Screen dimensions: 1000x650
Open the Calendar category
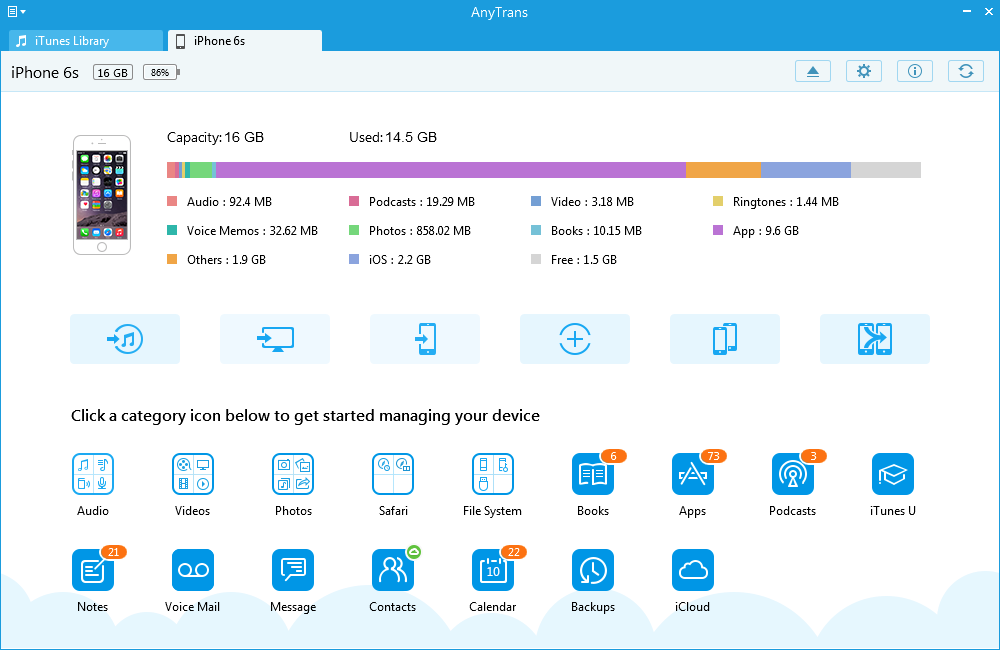[492, 570]
